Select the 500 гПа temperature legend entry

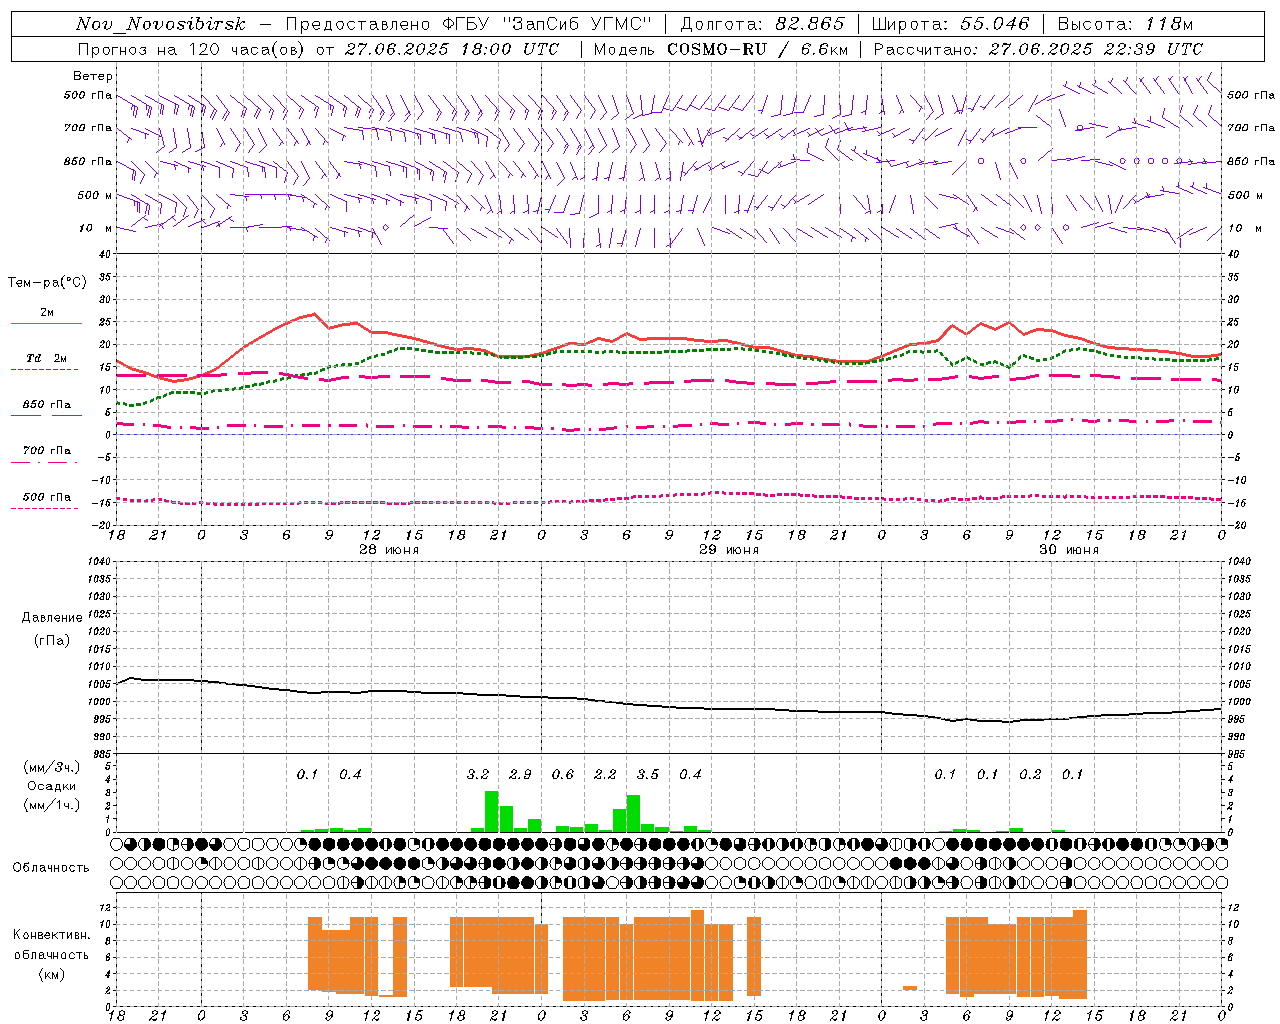46,497
